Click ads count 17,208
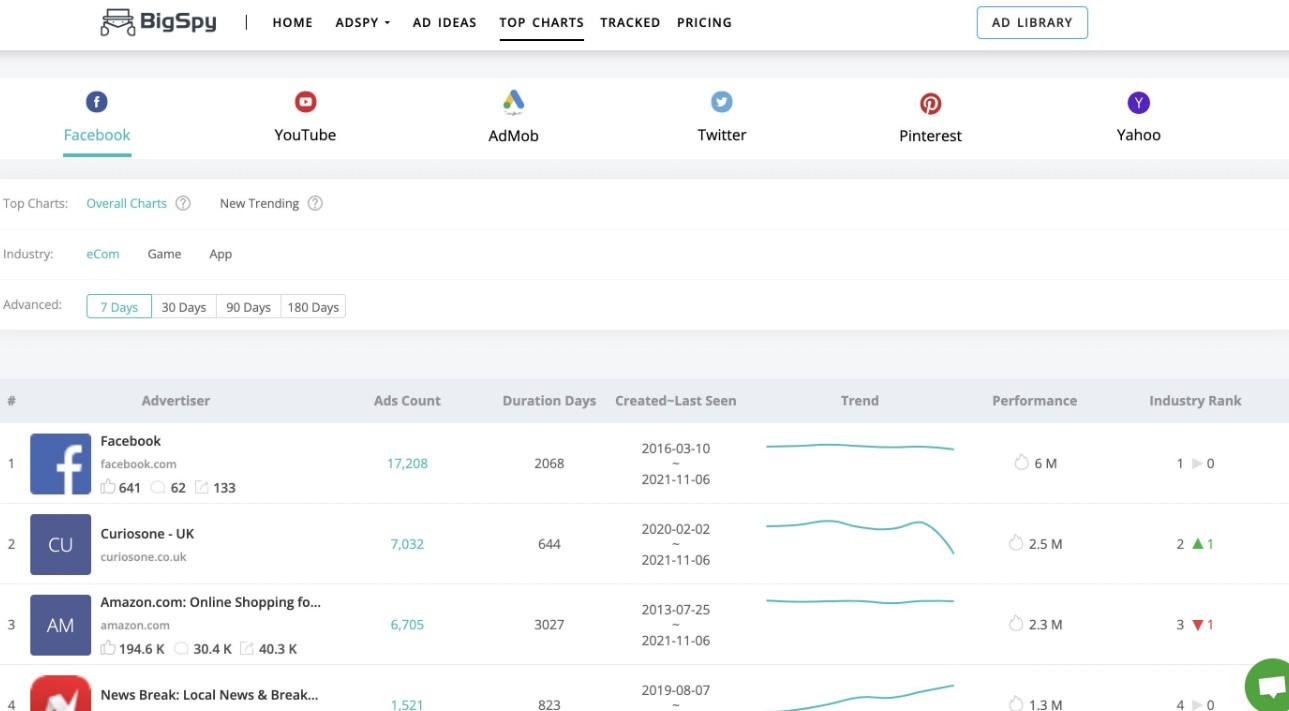Viewport: 1289px width, 711px height. (x=407, y=464)
